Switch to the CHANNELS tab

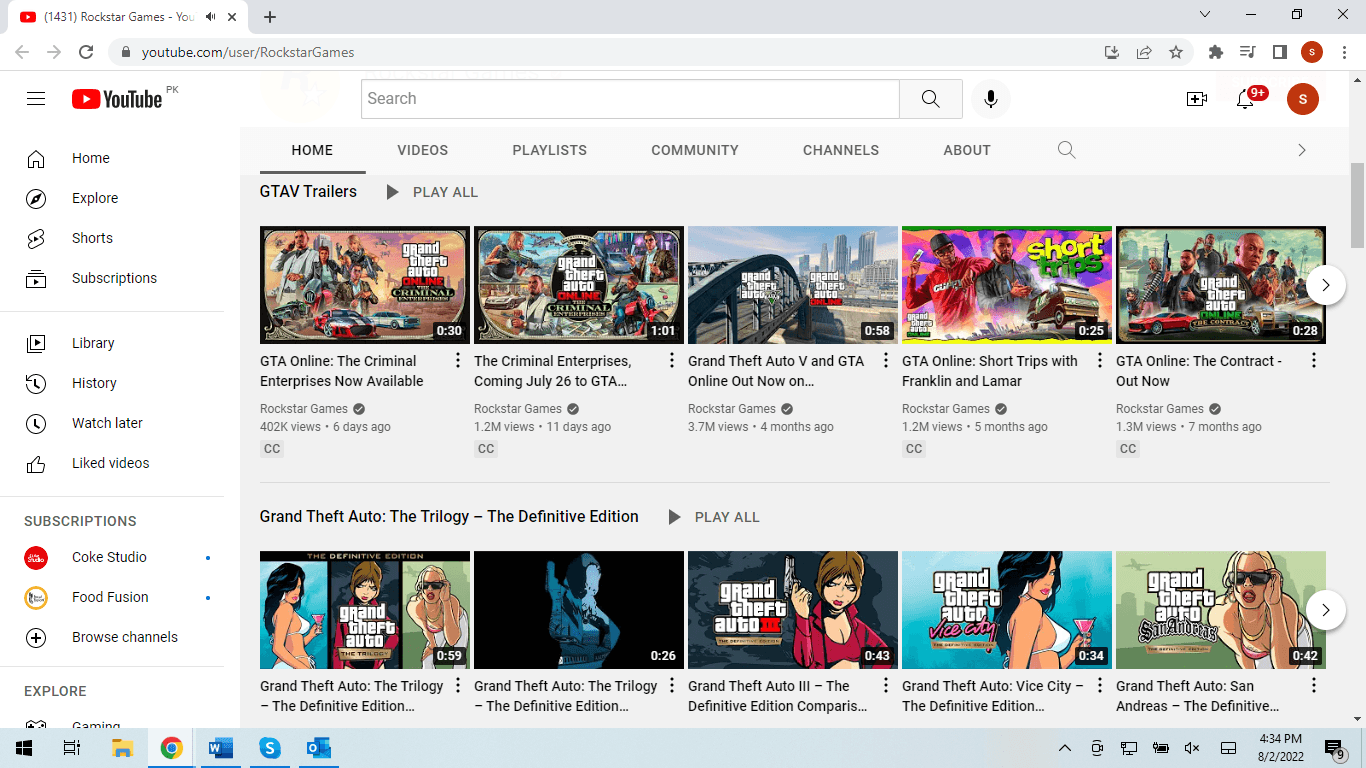(x=841, y=150)
